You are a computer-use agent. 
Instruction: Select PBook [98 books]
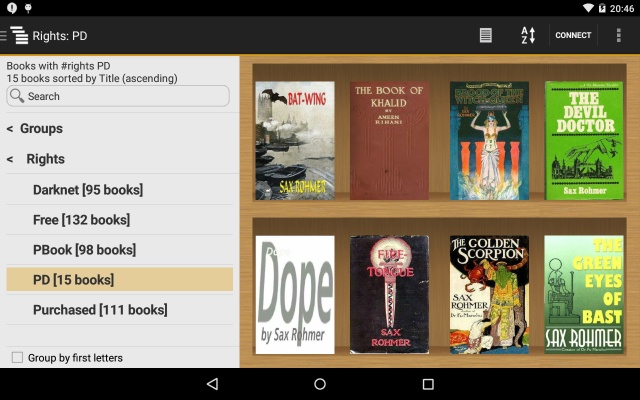(120, 250)
